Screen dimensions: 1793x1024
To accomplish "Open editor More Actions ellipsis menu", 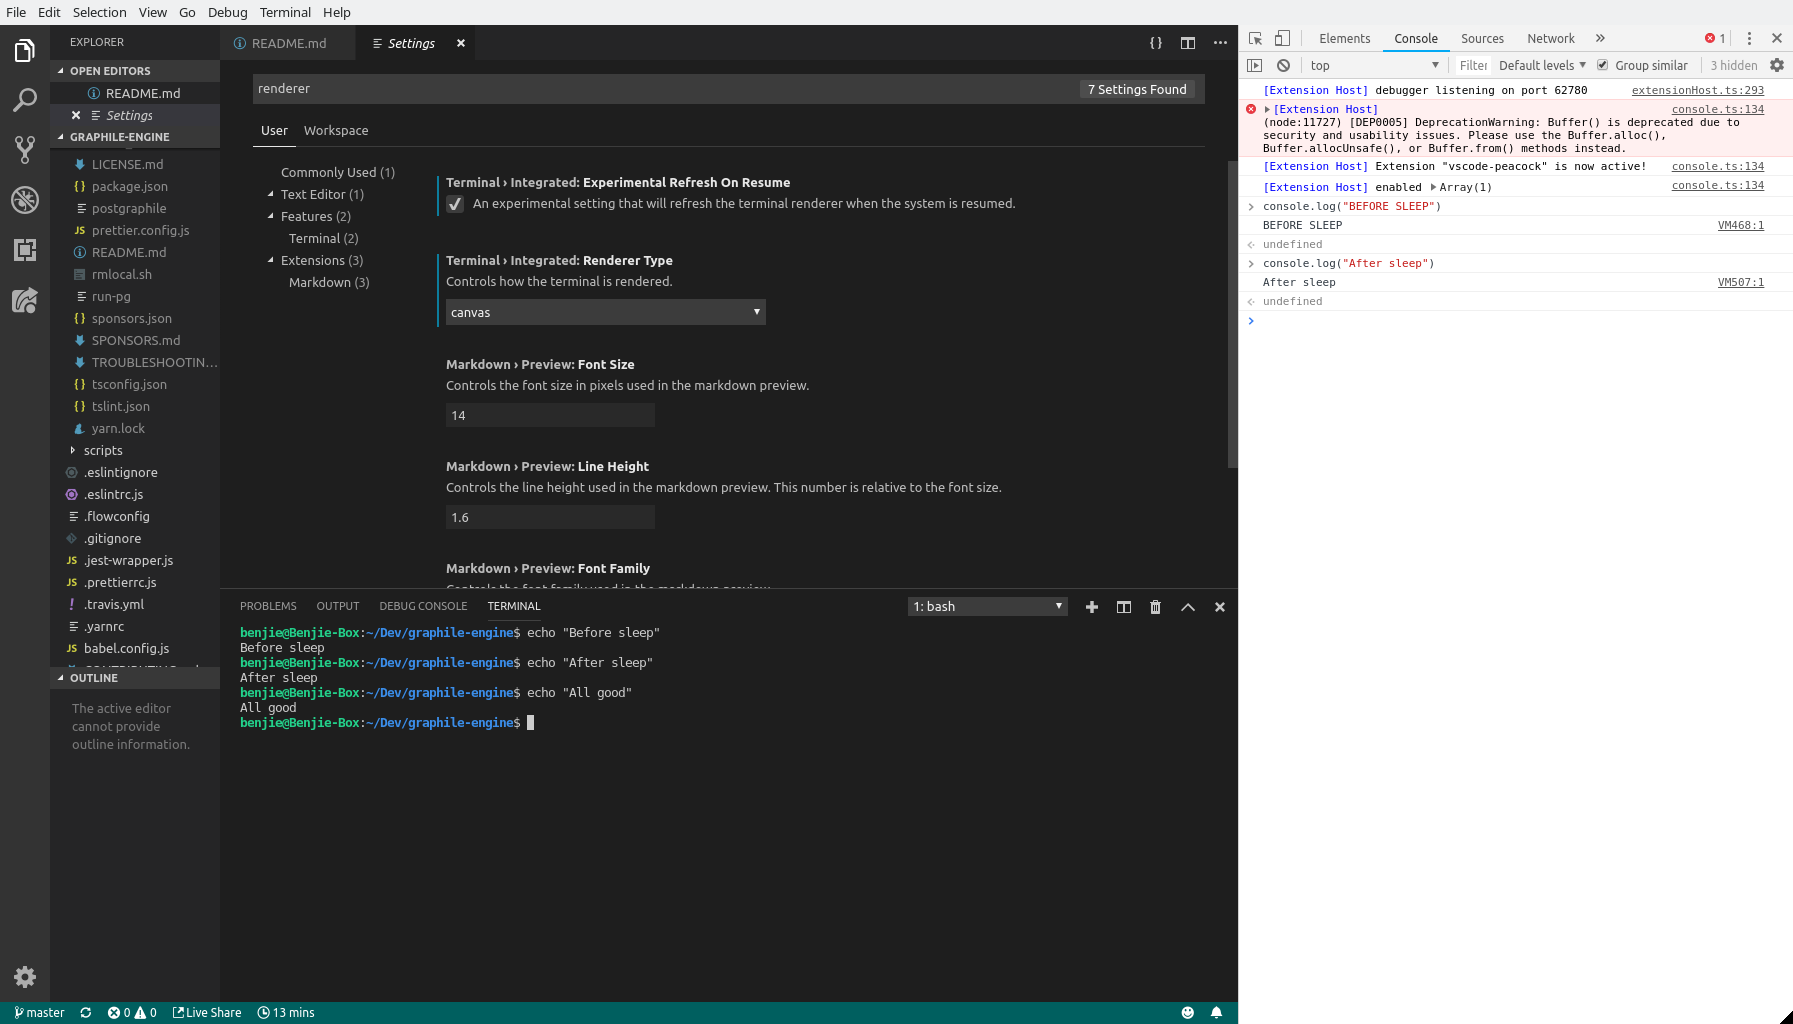I will [x=1220, y=43].
